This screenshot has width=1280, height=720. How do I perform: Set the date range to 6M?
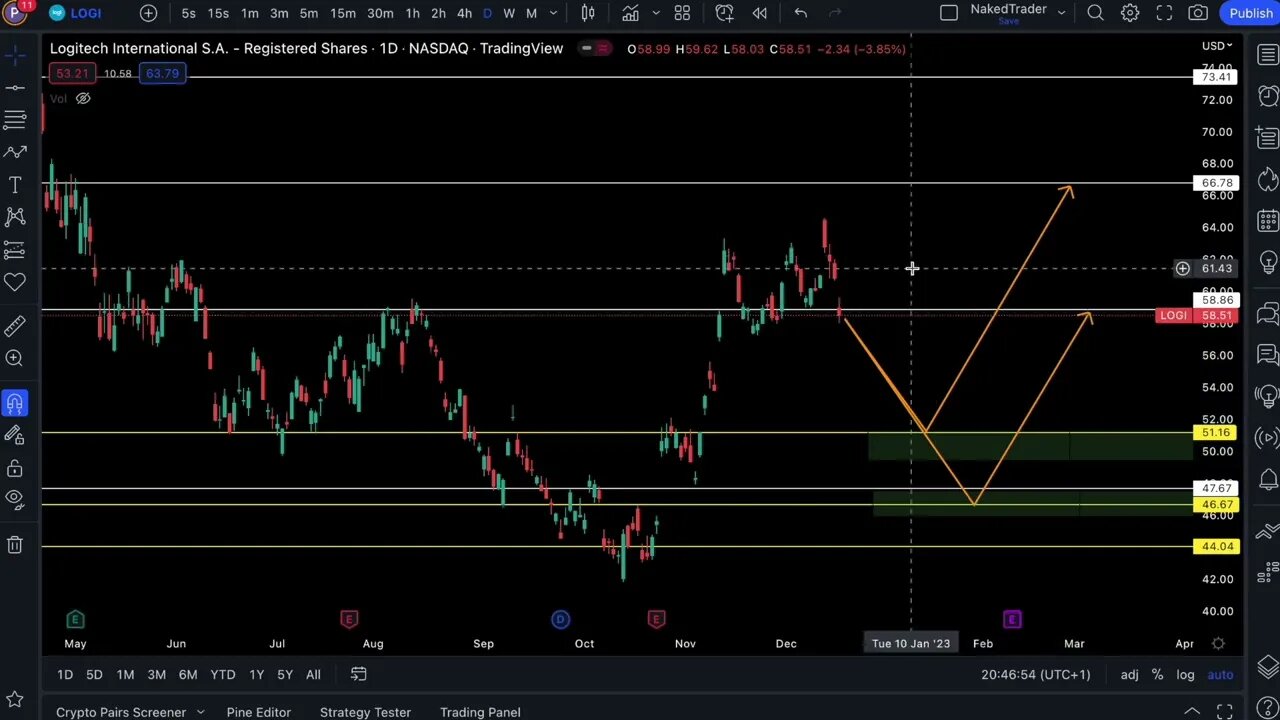click(188, 675)
